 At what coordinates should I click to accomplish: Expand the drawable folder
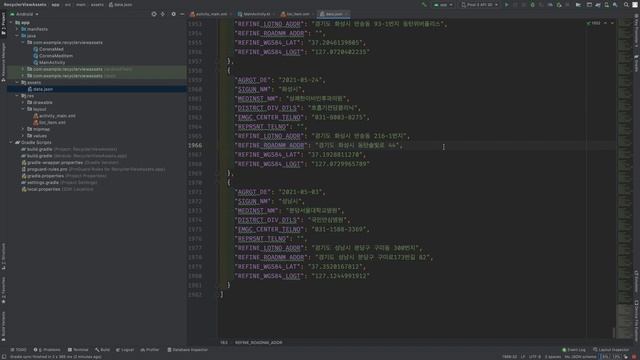point(23,102)
